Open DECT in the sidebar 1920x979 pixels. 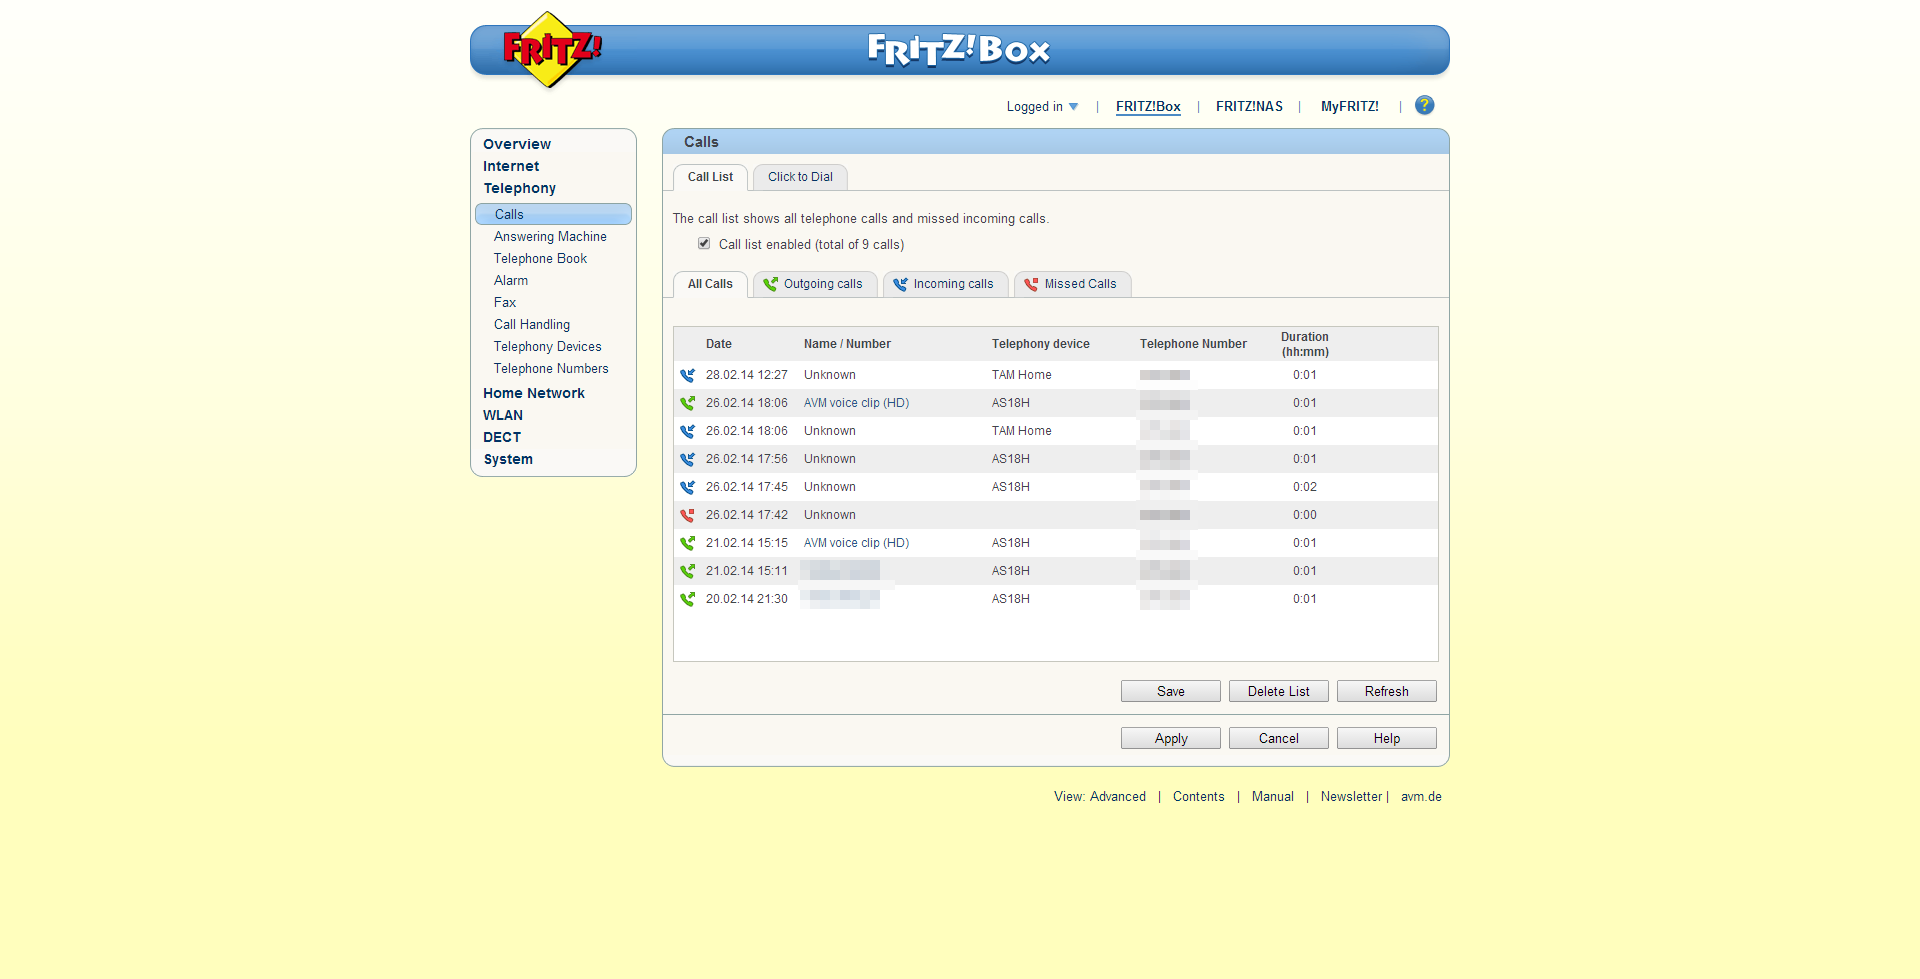502,437
